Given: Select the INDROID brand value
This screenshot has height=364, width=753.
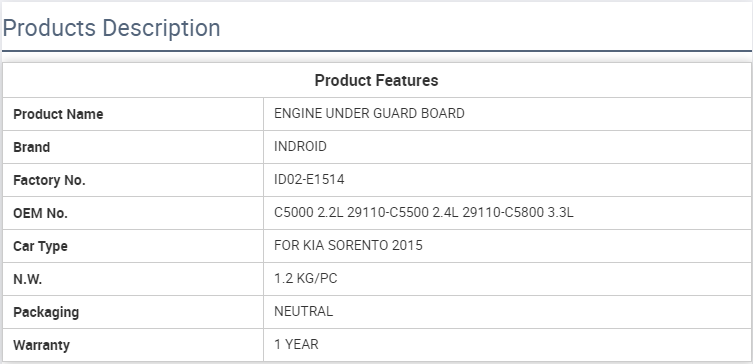Looking at the screenshot, I should [x=300, y=146].
